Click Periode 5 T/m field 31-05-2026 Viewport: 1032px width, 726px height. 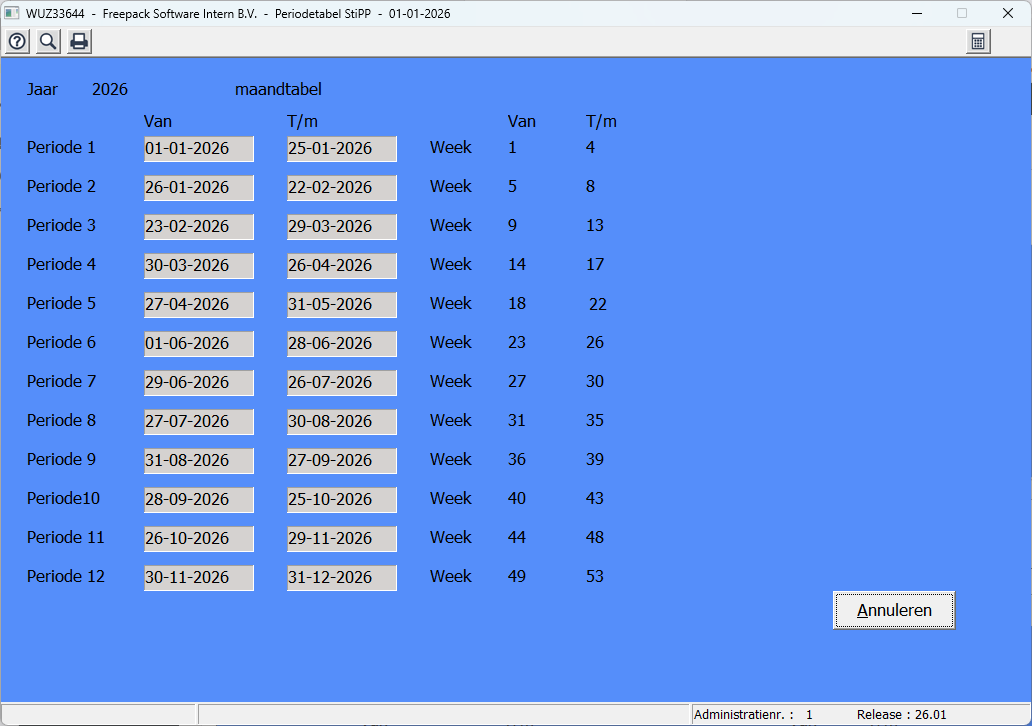341,305
